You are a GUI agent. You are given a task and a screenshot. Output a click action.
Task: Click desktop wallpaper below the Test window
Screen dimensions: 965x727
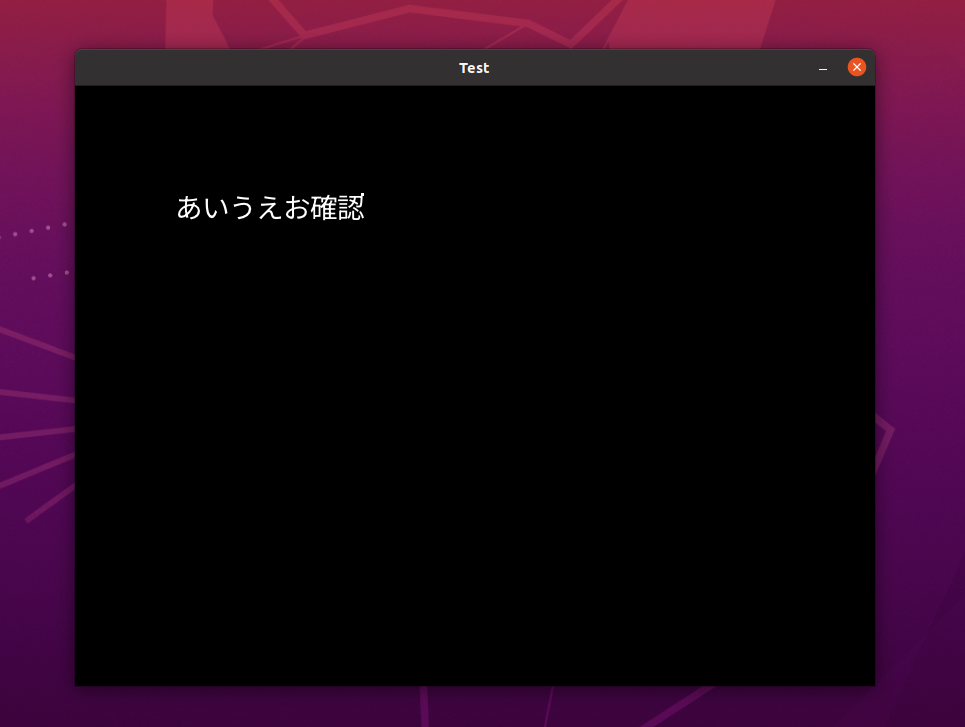475,708
